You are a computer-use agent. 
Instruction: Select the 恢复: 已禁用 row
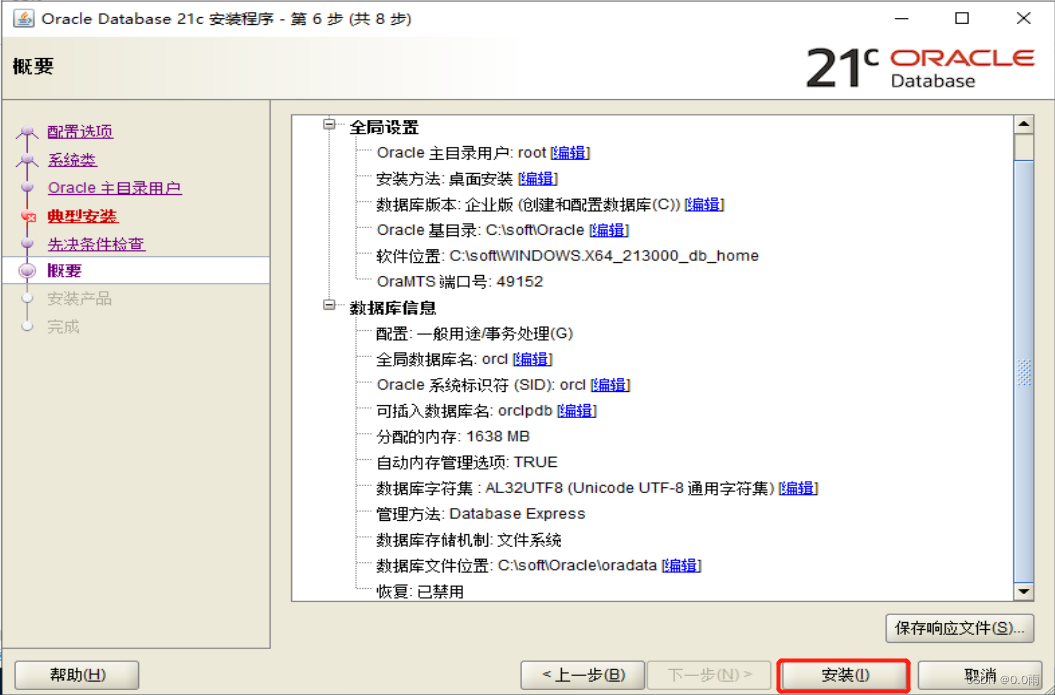pyautogui.click(x=420, y=592)
